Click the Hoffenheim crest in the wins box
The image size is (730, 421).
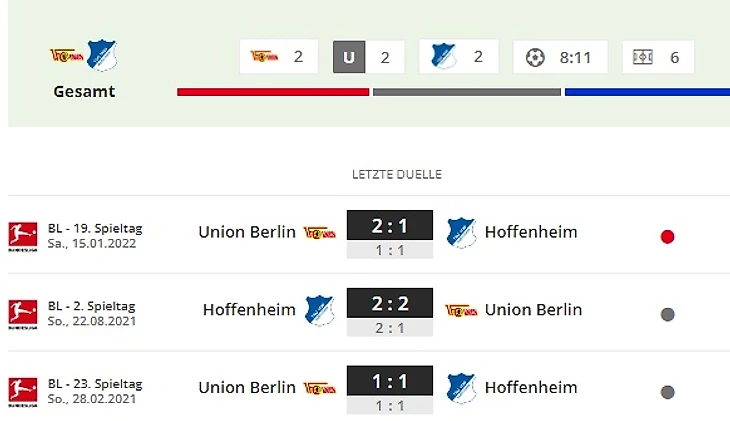point(444,56)
